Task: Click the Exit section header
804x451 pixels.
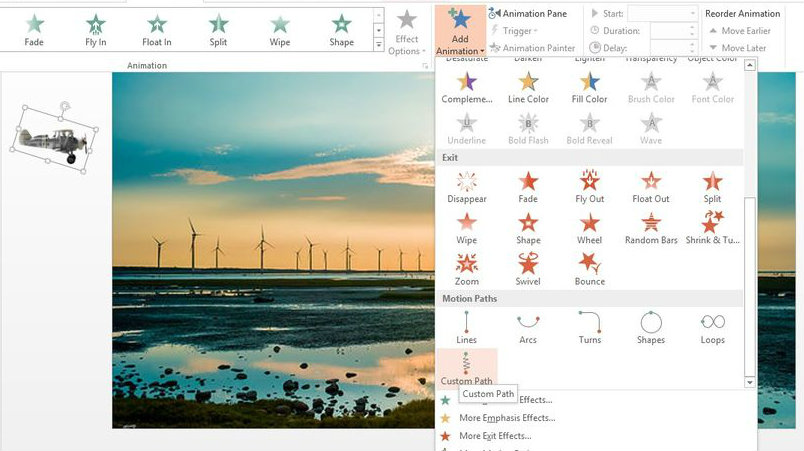Action: coord(590,157)
